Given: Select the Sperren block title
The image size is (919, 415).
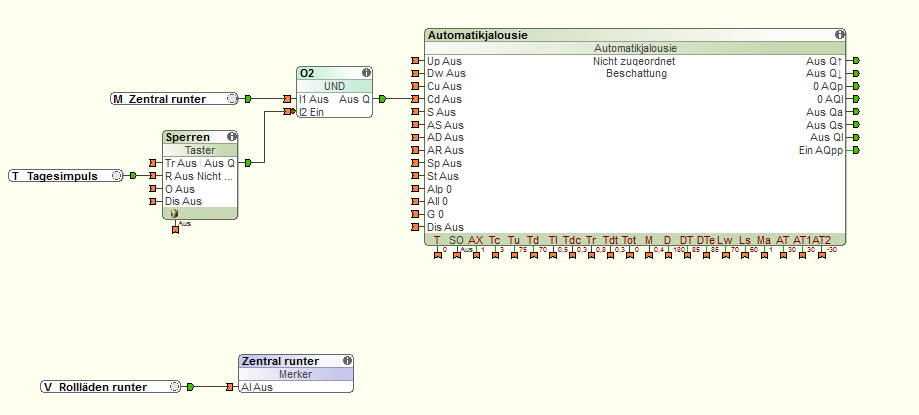Looking at the screenshot, I should [x=188, y=137].
